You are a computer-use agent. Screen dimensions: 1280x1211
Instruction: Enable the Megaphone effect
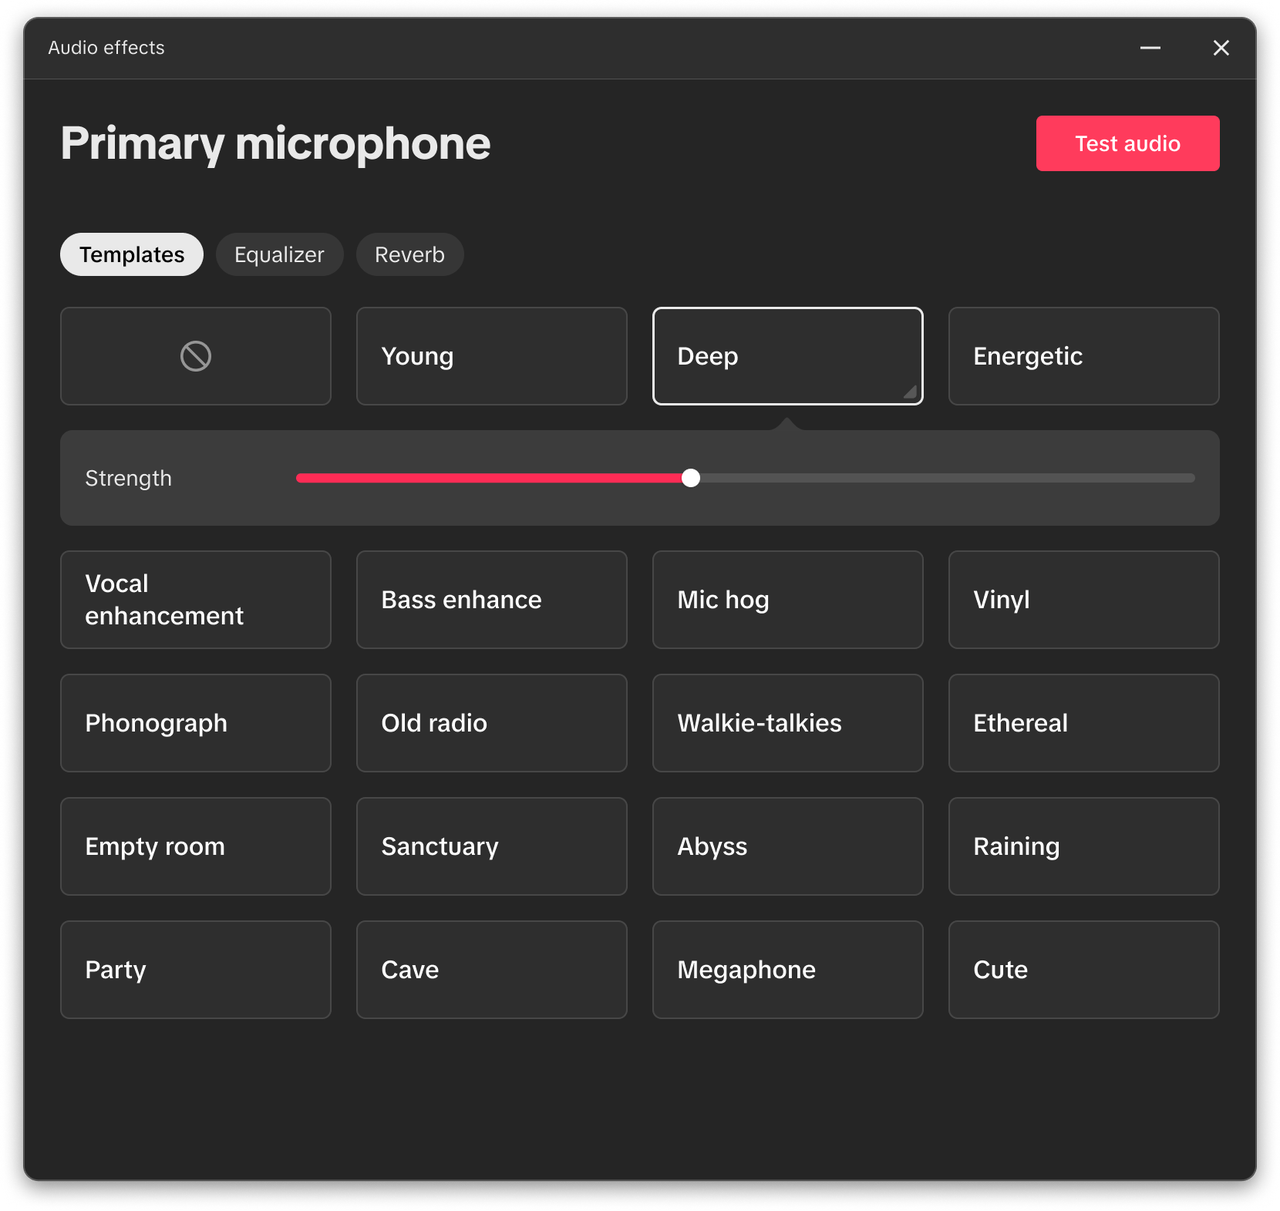(787, 970)
